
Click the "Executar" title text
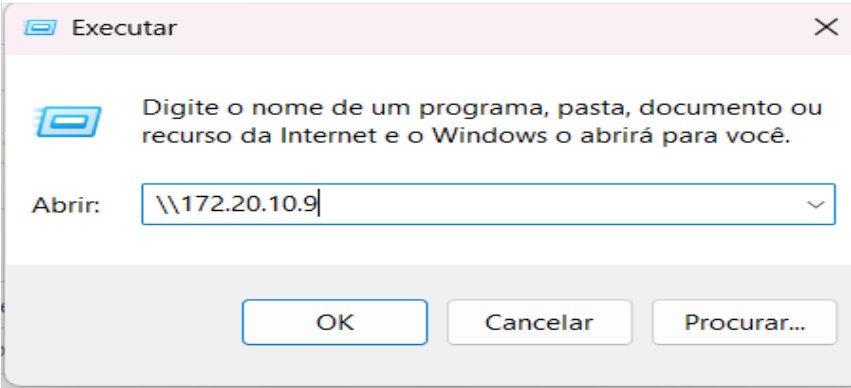pos(124,28)
